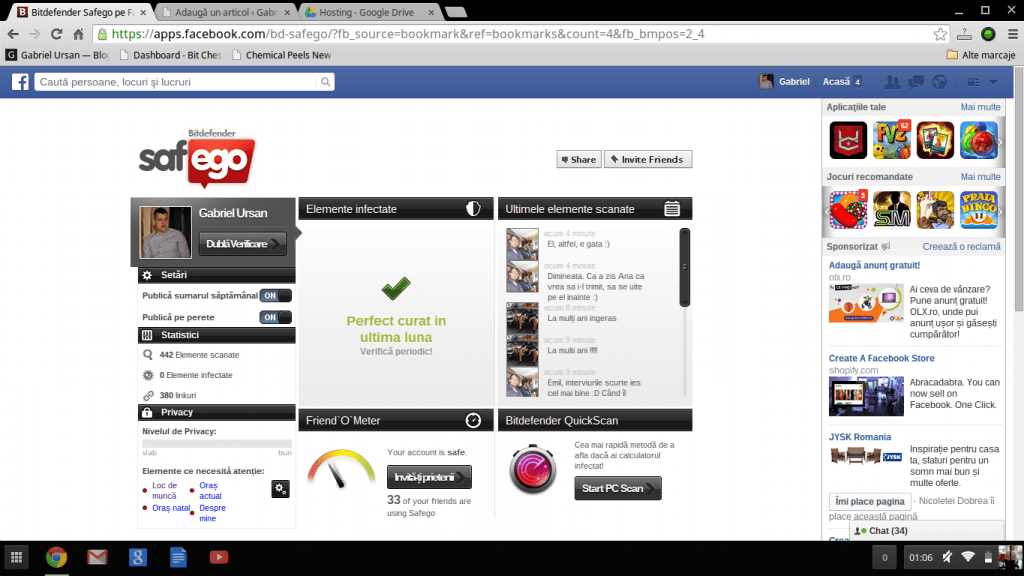Click the Safego logo
Image resolution: width=1024 pixels, height=576 pixels.
tap(197, 158)
